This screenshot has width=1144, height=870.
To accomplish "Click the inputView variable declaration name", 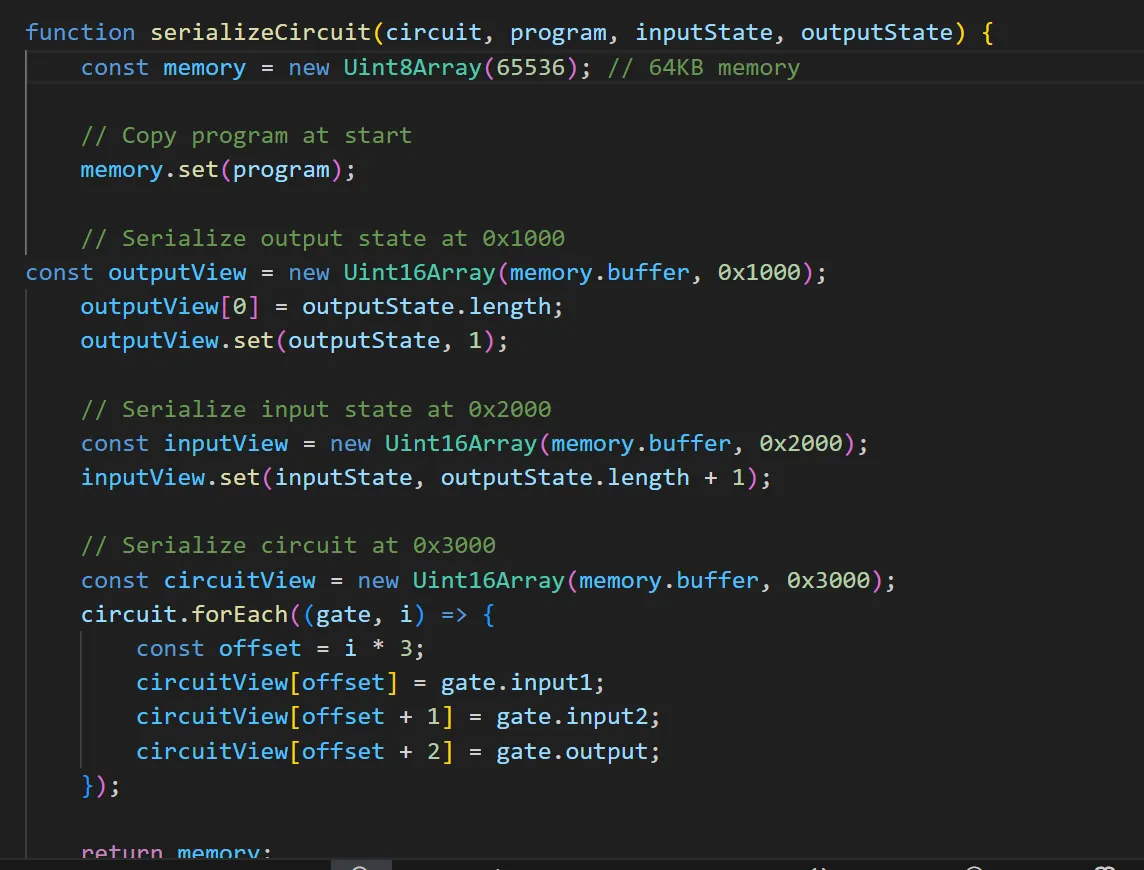I will 226,444.
